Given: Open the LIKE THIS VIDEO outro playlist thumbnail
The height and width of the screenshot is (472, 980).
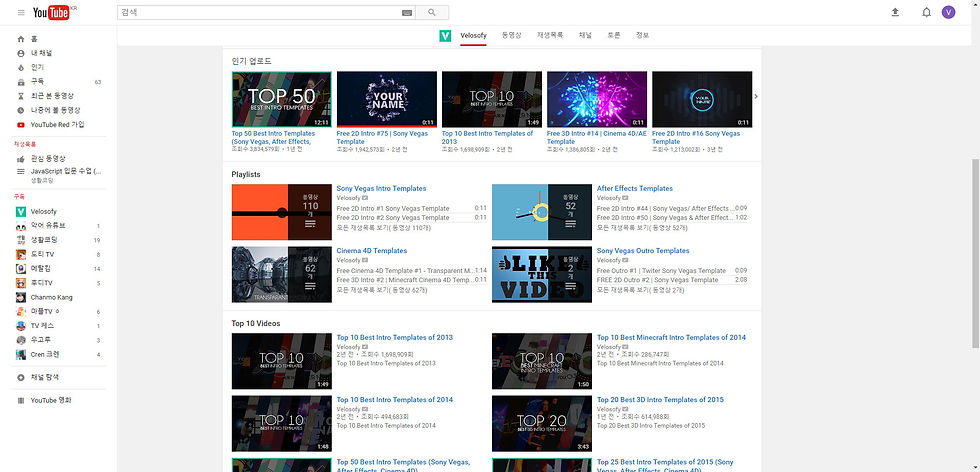Looking at the screenshot, I should tap(541, 274).
